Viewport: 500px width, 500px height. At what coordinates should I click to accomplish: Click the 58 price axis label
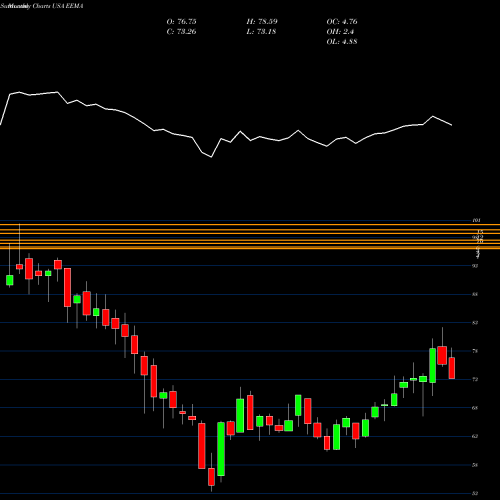(475, 465)
